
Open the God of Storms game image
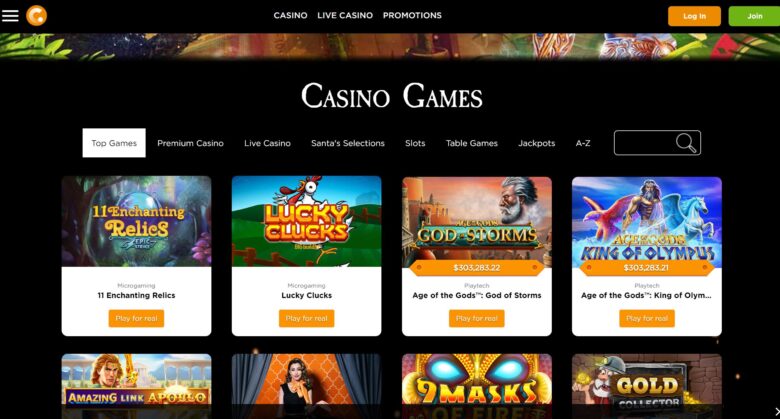(x=477, y=221)
